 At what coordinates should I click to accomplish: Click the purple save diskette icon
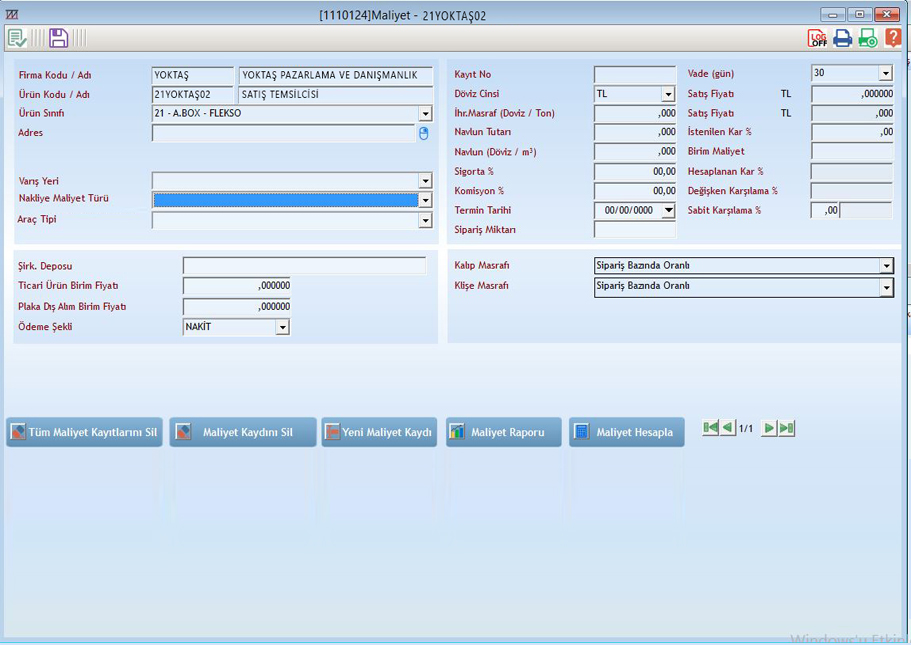(x=58, y=38)
